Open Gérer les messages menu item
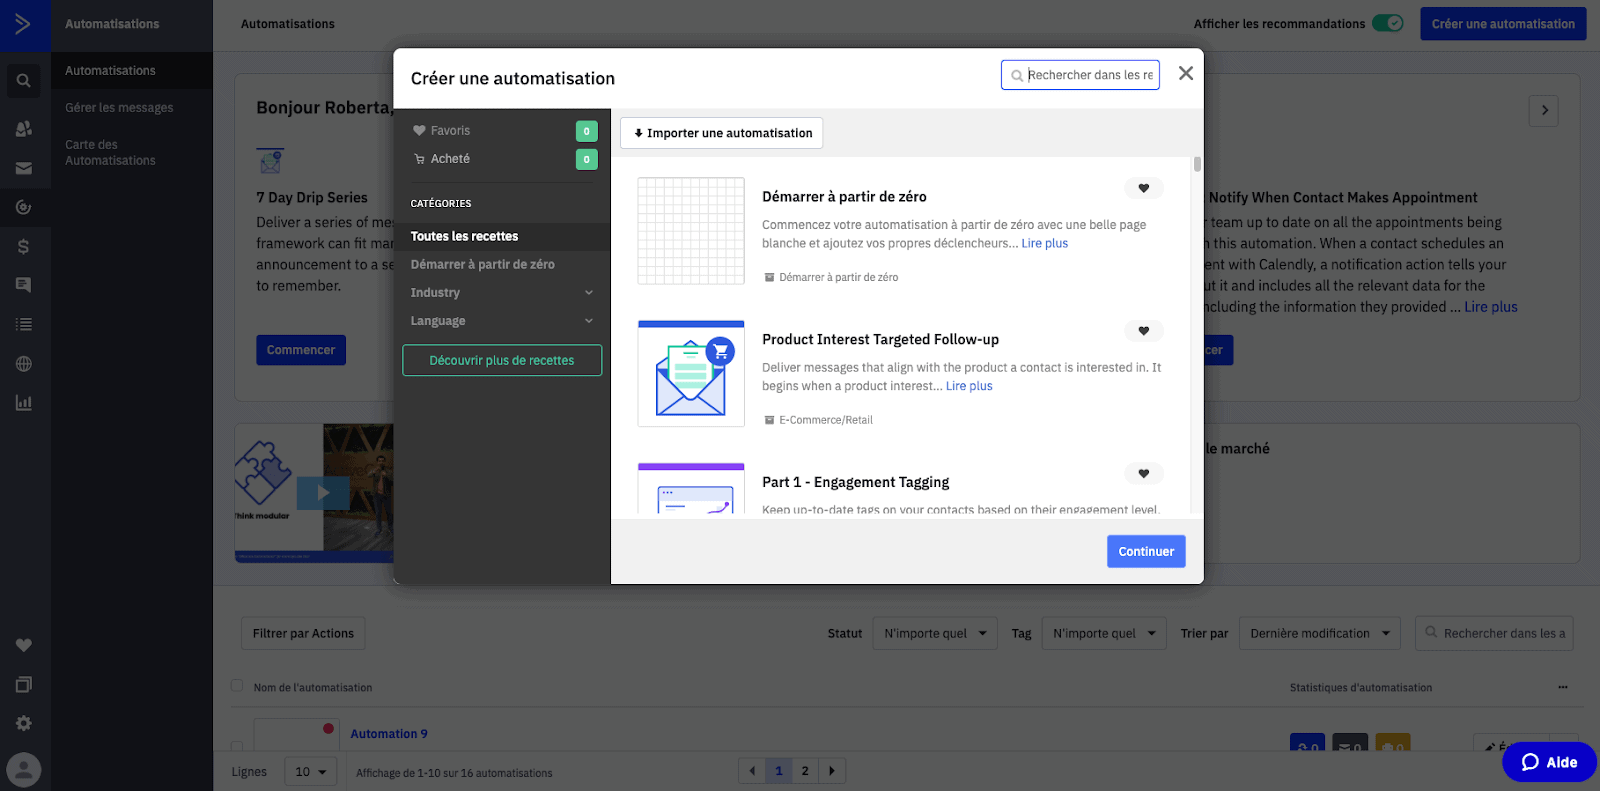Image resolution: width=1600 pixels, height=791 pixels. [x=119, y=108]
